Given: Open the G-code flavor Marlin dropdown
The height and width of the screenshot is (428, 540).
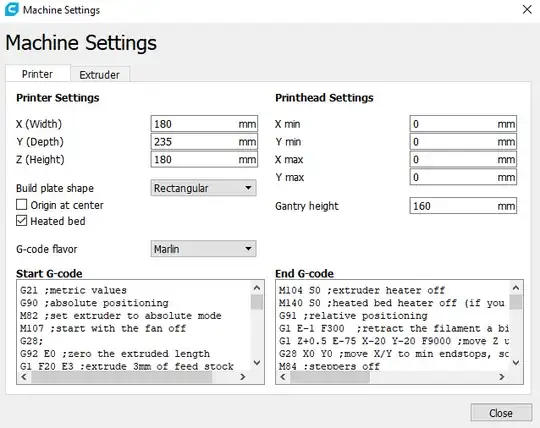Looking at the screenshot, I should [x=204, y=249].
